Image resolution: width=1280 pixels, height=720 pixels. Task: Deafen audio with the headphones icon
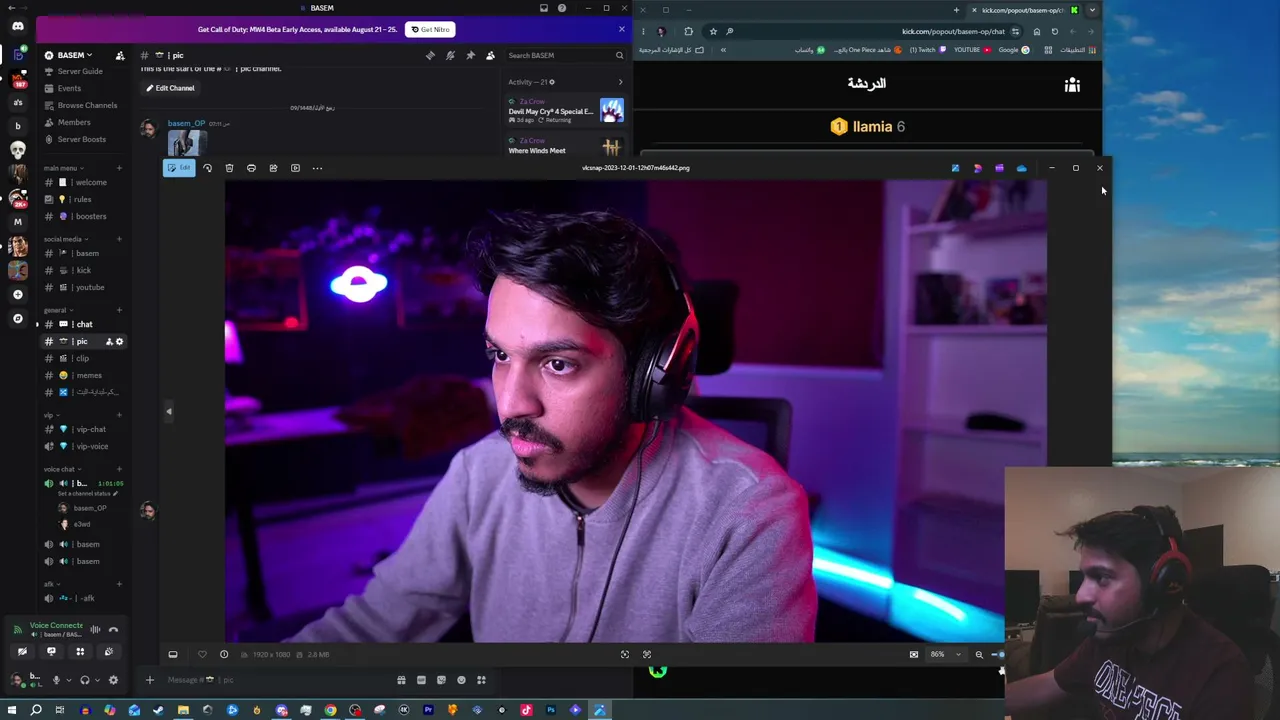click(x=84, y=680)
